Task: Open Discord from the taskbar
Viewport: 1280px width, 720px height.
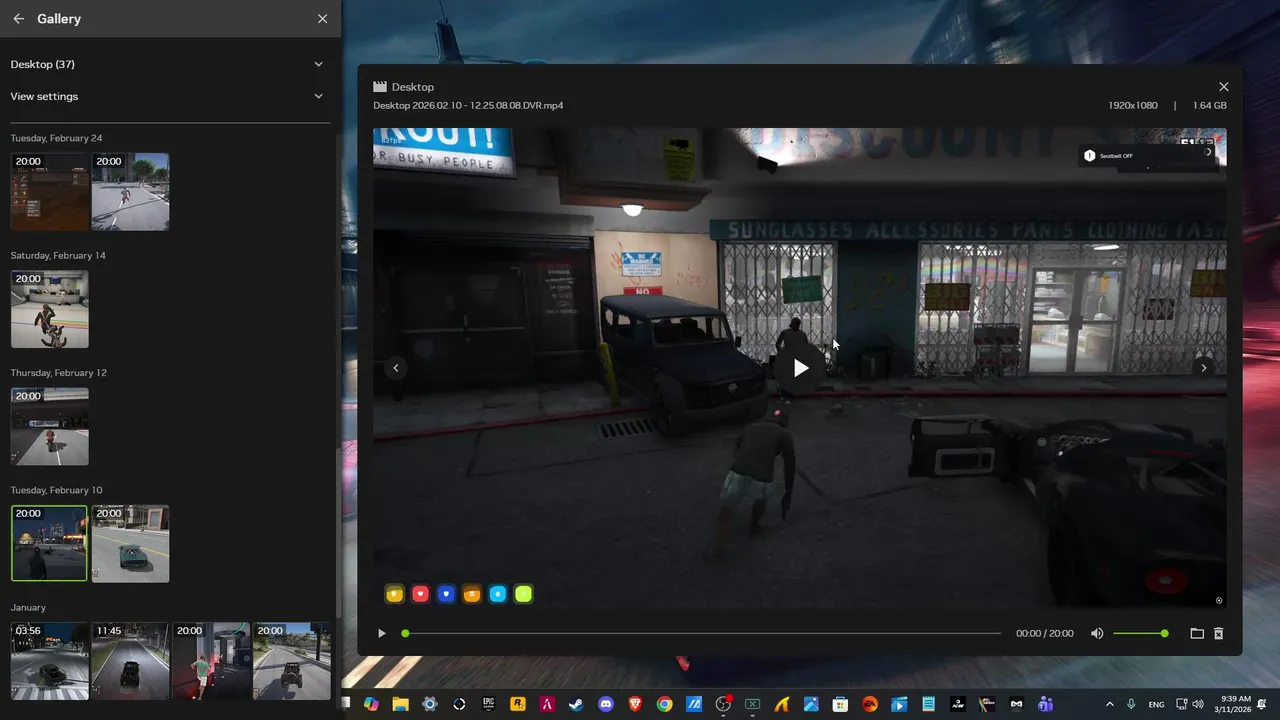Action: click(x=605, y=704)
